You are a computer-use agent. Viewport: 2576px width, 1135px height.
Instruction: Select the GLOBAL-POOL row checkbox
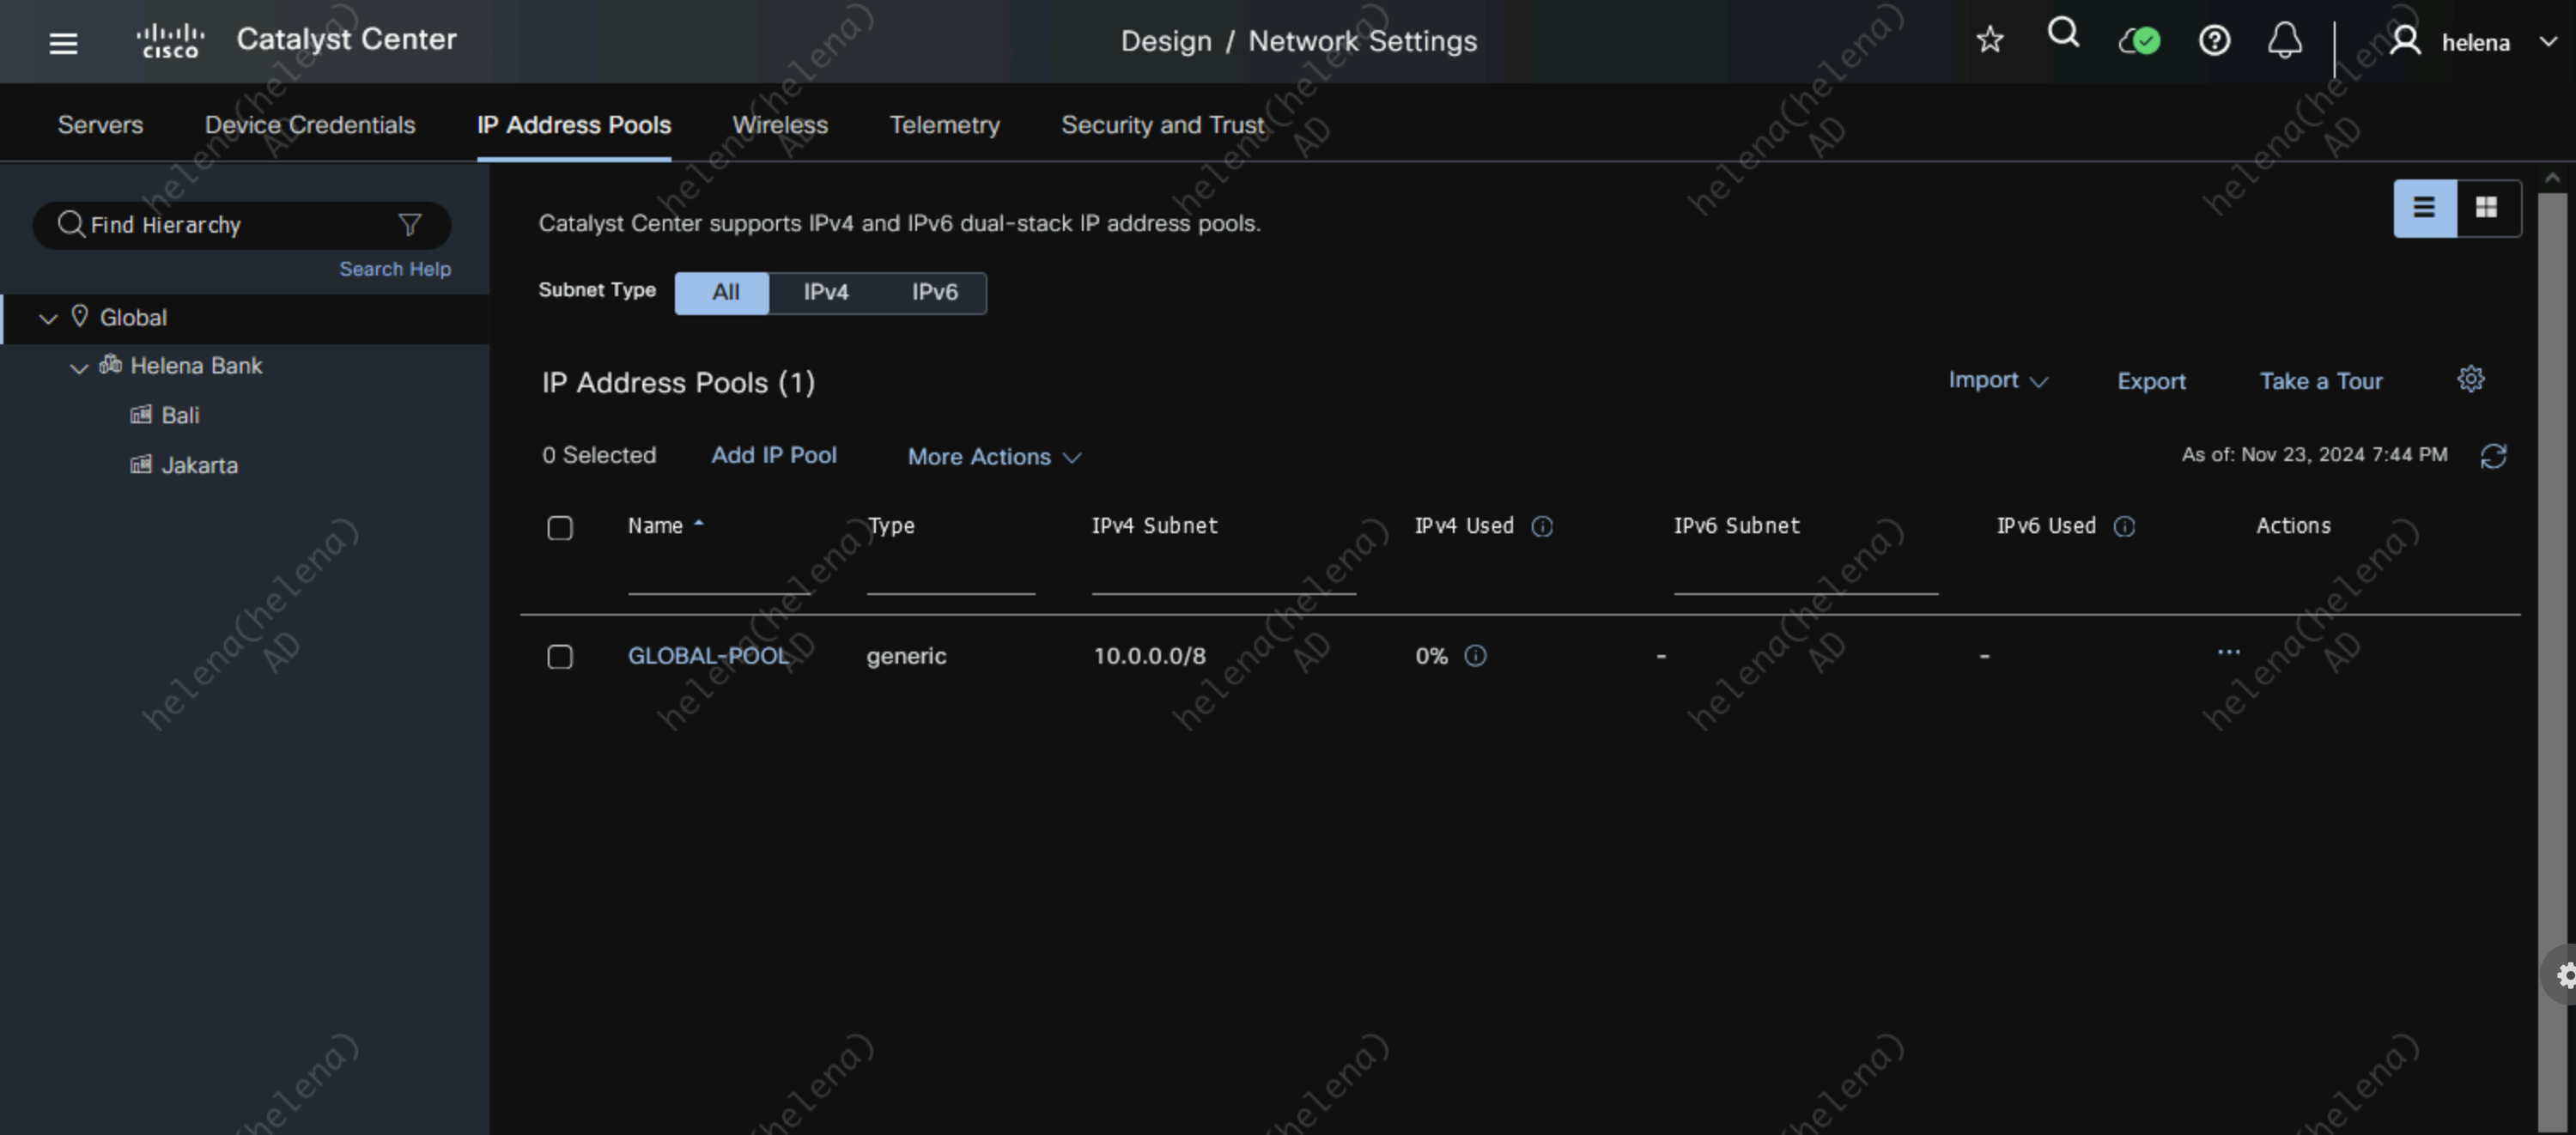[x=560, y=657]
